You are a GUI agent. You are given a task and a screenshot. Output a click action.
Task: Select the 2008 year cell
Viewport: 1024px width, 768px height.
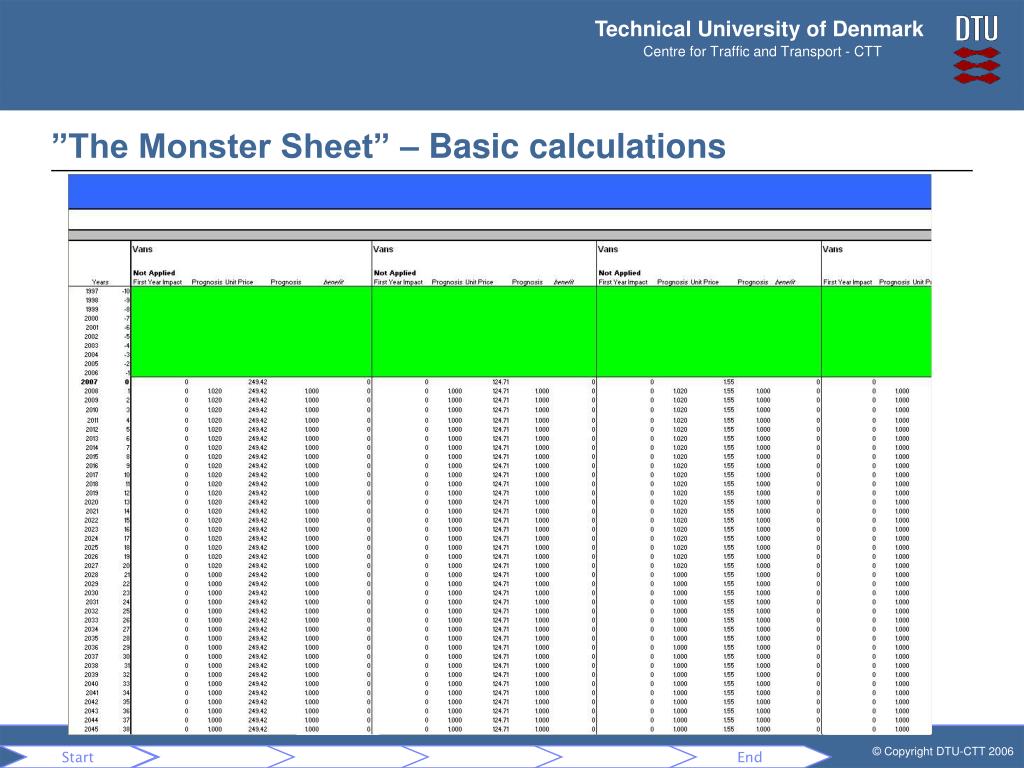coord(91,391)
